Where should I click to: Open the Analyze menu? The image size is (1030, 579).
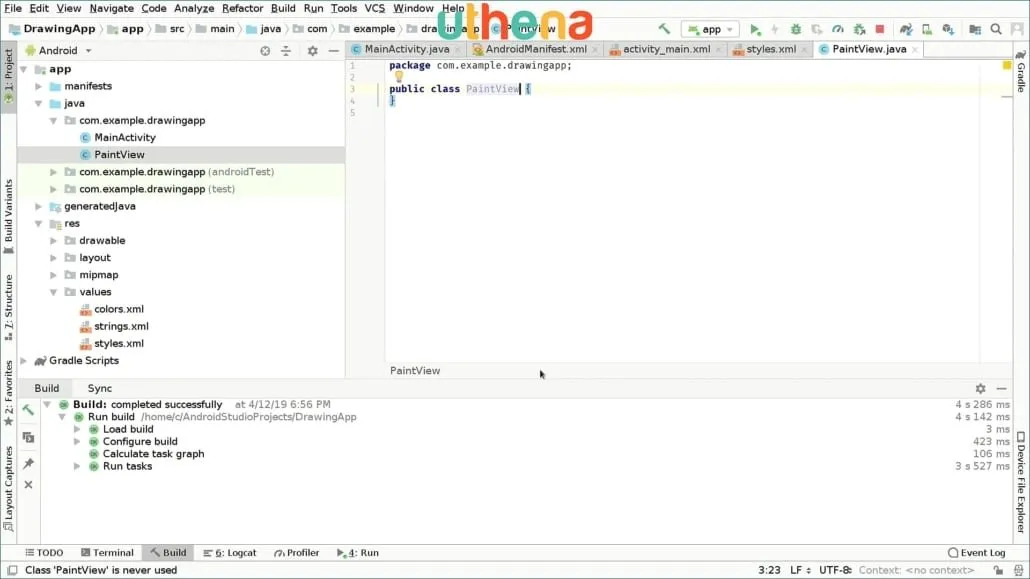pyautogui.click(x=194, y=9)
